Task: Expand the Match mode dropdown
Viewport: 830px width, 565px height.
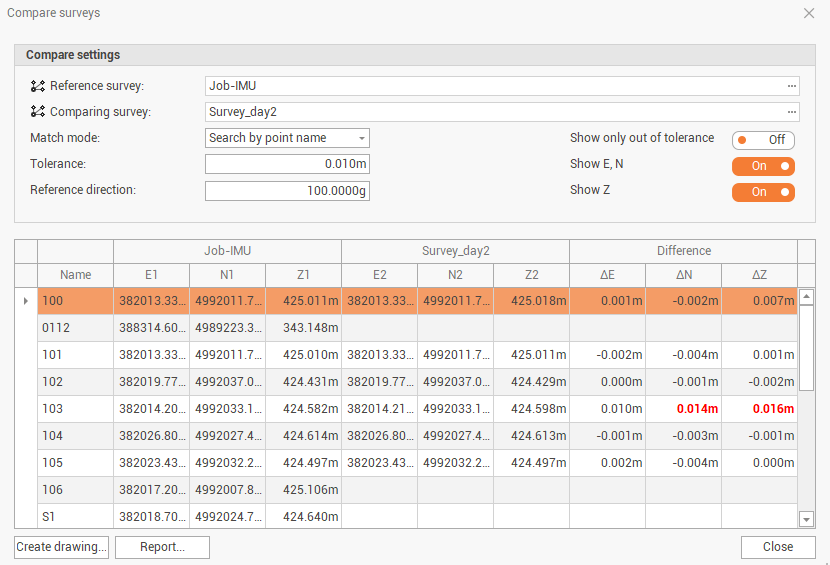Action: click(x=287, y=138)
